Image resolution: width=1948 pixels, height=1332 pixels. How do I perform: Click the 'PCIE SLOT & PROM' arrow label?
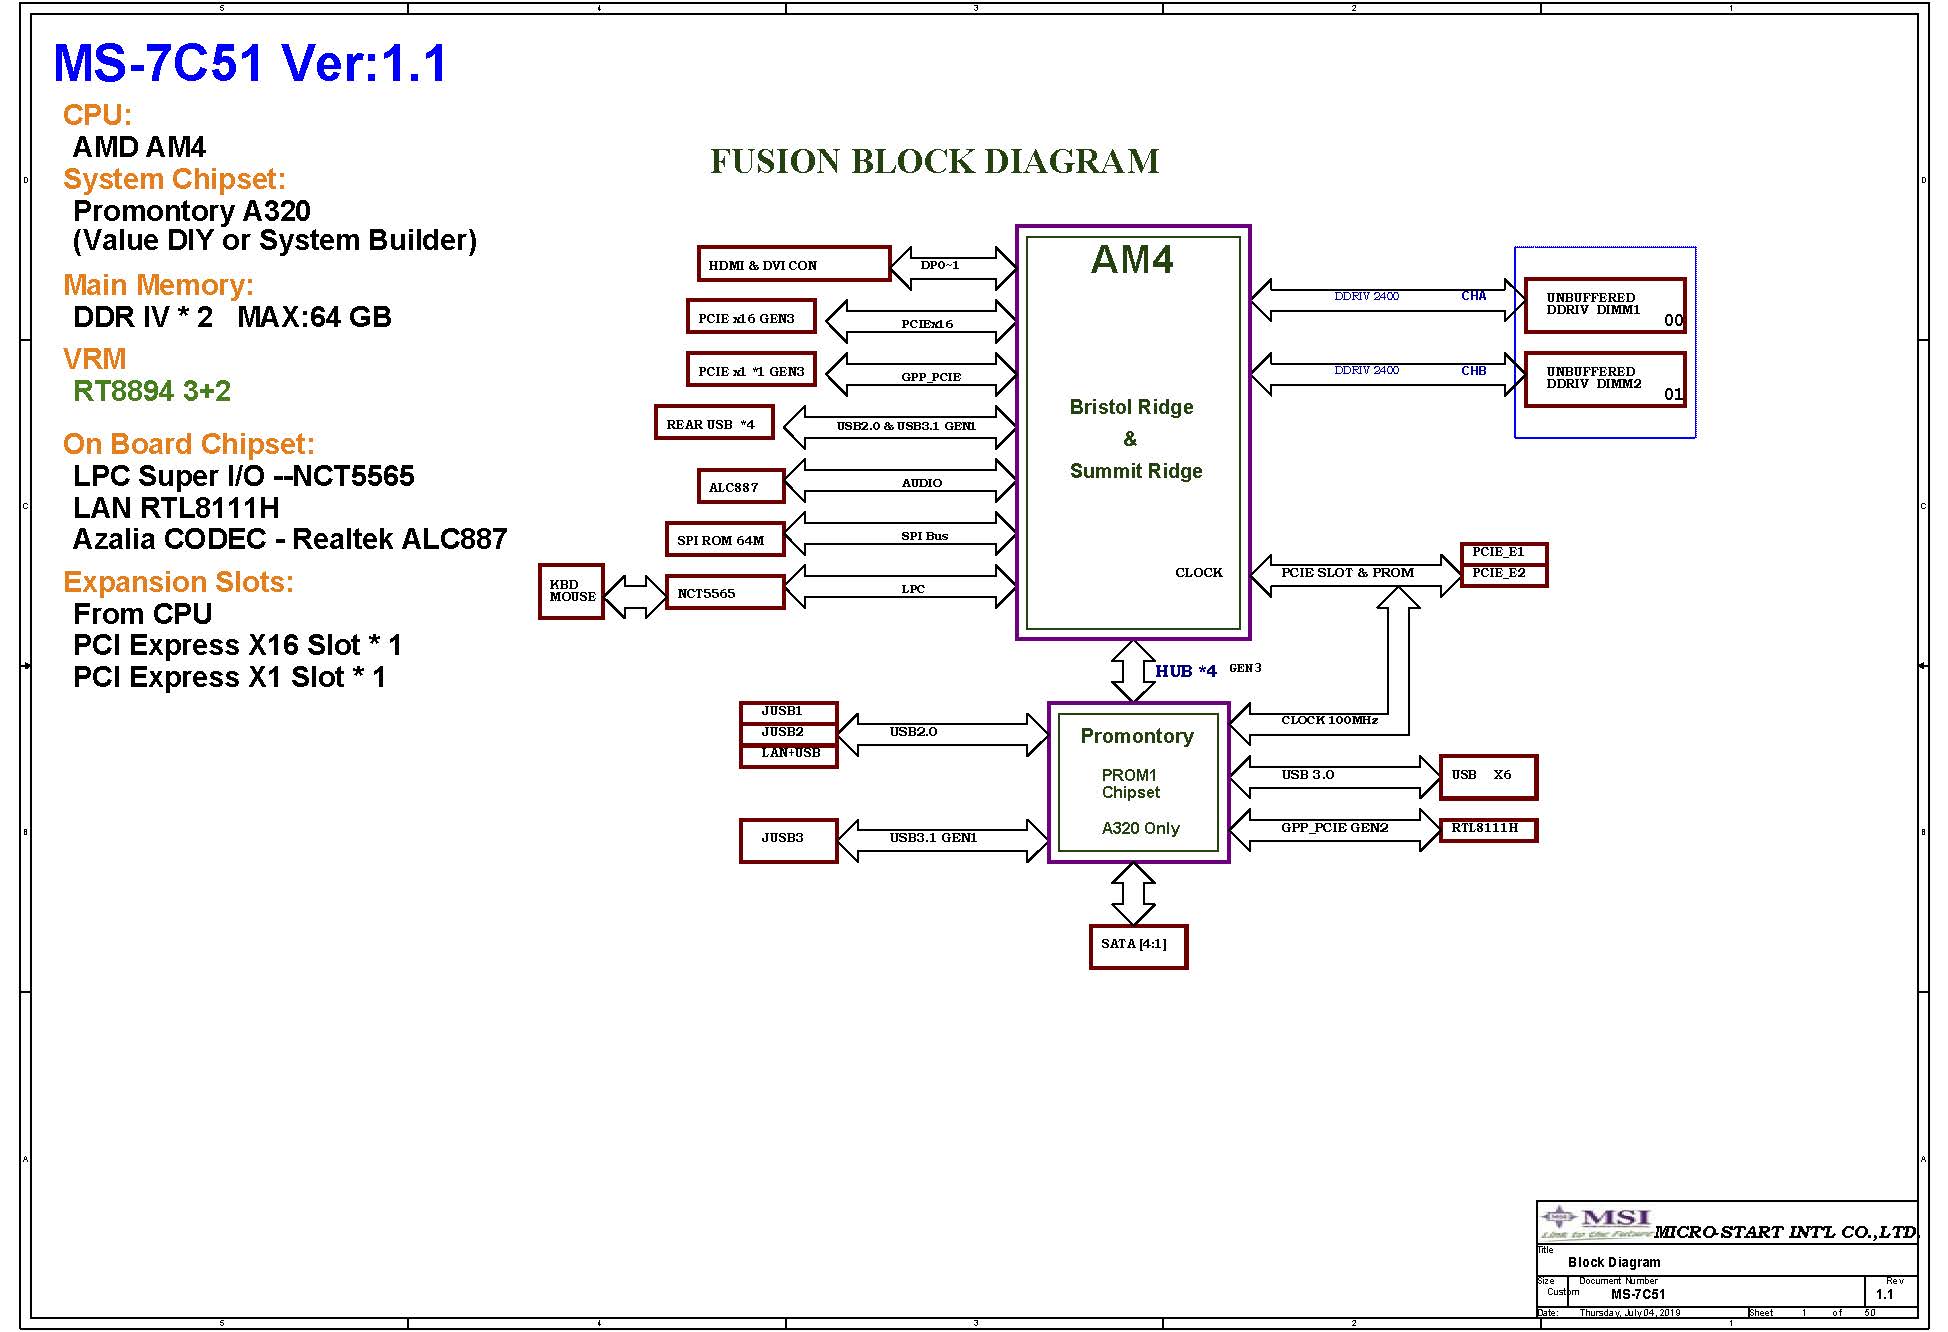pos(1347,573)
